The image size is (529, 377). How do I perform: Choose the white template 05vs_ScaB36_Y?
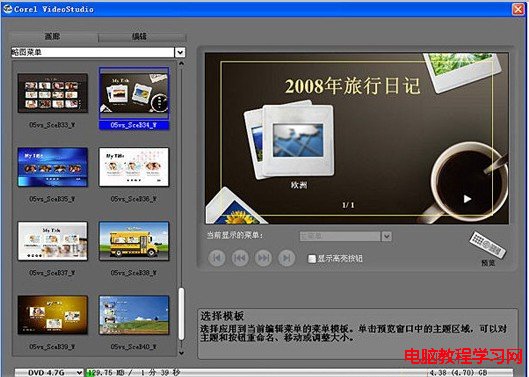(x=134, y=167)
